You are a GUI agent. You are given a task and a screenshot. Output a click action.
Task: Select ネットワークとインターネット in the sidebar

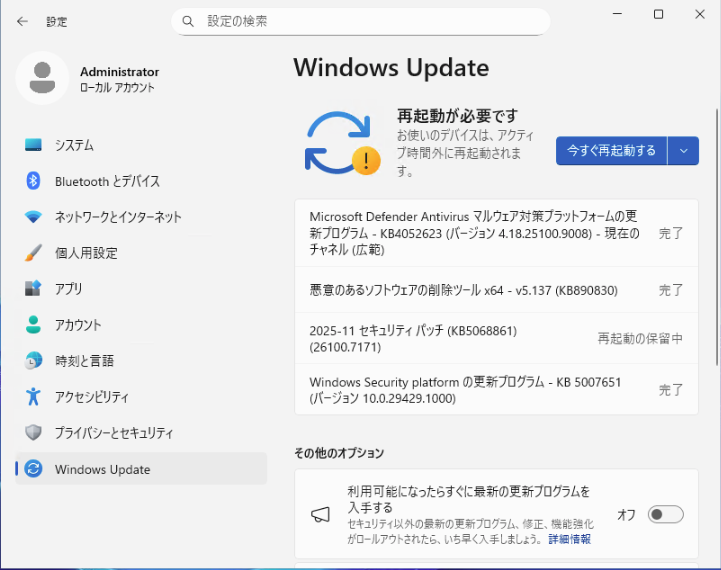click(118, 217)
